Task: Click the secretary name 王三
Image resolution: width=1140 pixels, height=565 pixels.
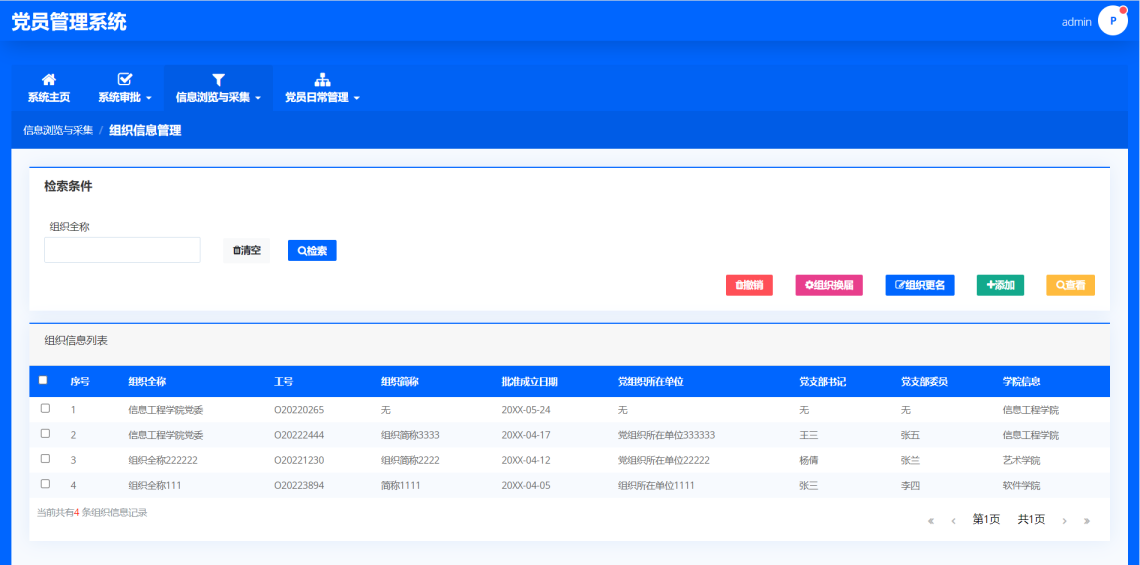Action: pos(808,435)
